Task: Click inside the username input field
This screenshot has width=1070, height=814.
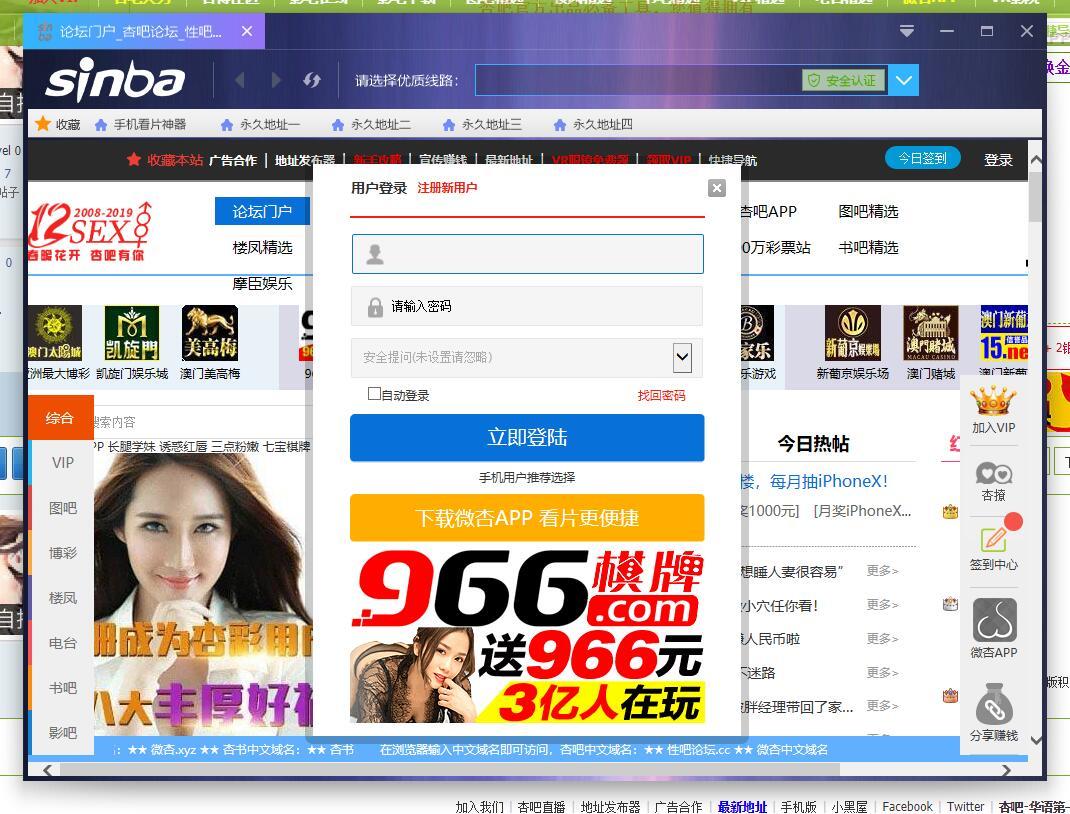Action: click(527, 254)
